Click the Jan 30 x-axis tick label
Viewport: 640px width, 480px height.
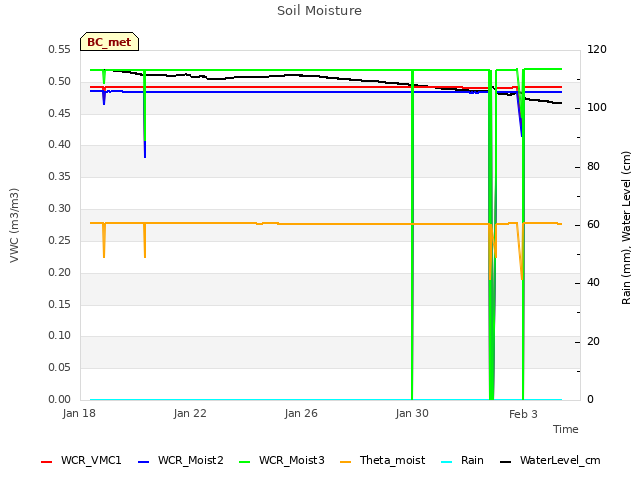click(x=412, y=413)
